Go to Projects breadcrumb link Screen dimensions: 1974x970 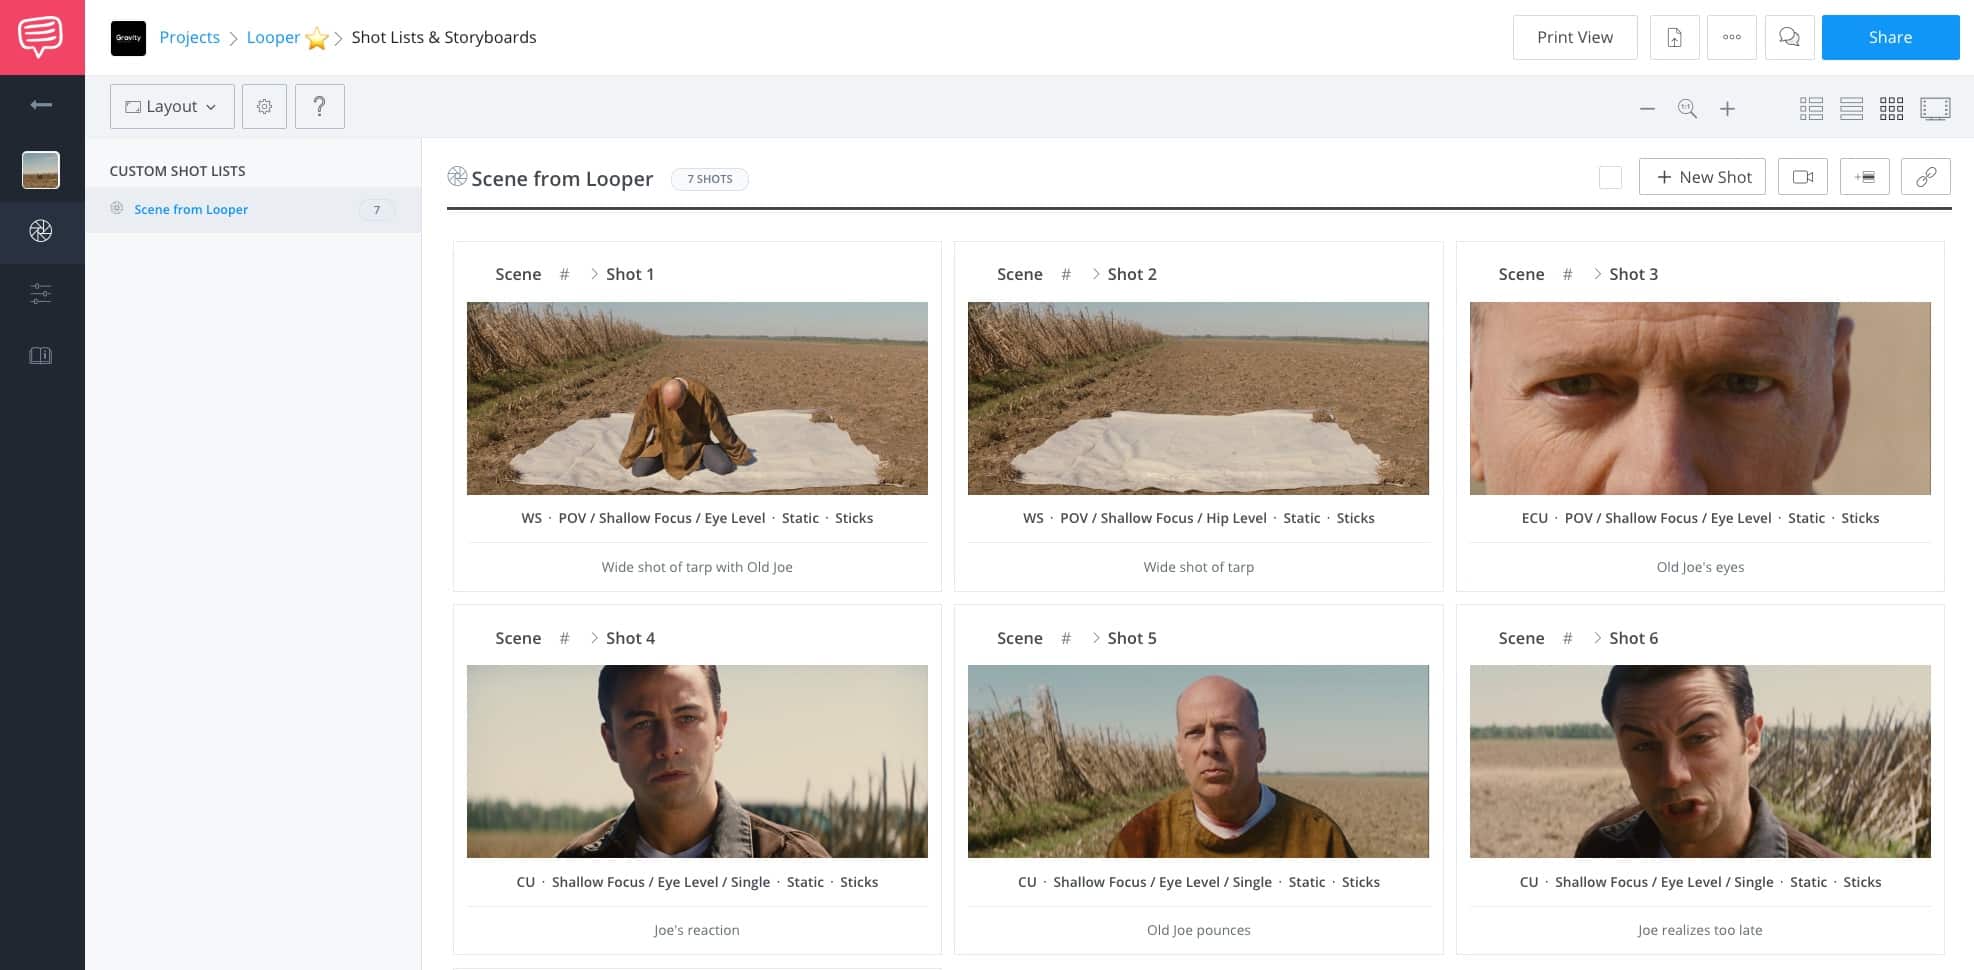tap(189, 37)
